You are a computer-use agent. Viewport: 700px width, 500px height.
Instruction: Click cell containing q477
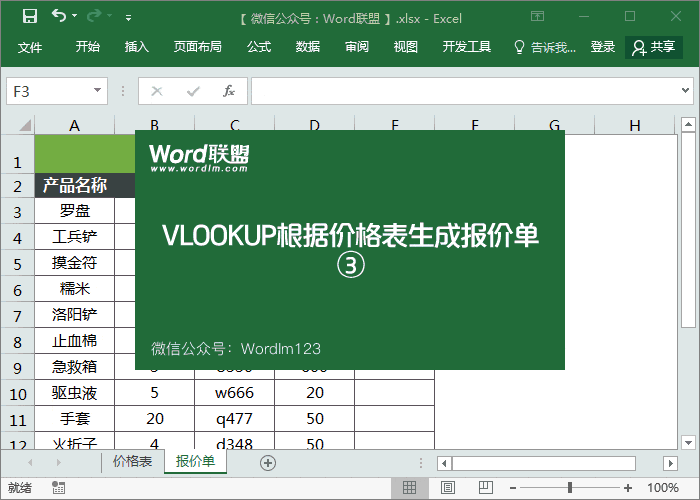point(234,419)
